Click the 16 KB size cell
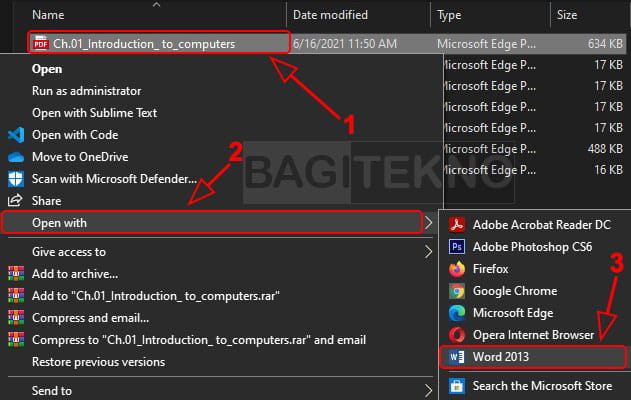 click(x=608, y=170)
